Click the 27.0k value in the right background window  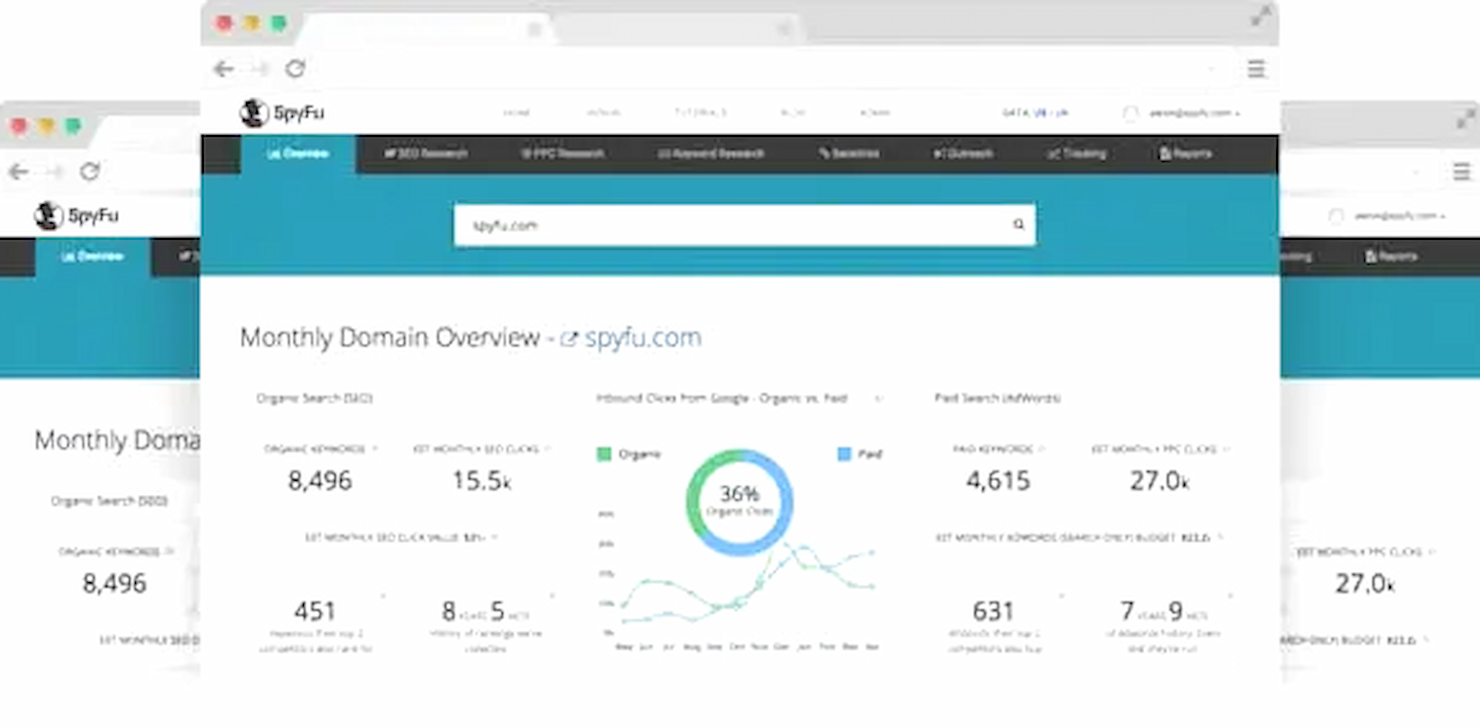pyautogui.click(x=1366, y=583)
